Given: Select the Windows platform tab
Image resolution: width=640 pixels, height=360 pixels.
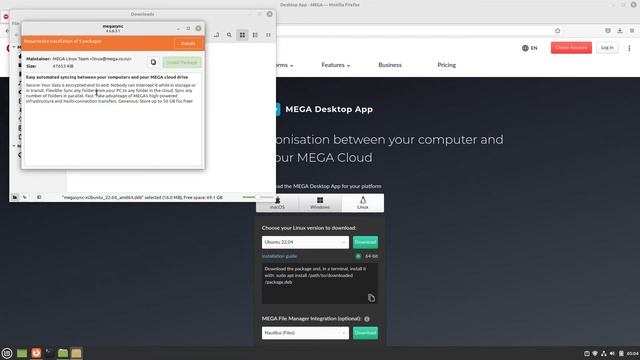Looking at the screenshot, I should 320,203.
